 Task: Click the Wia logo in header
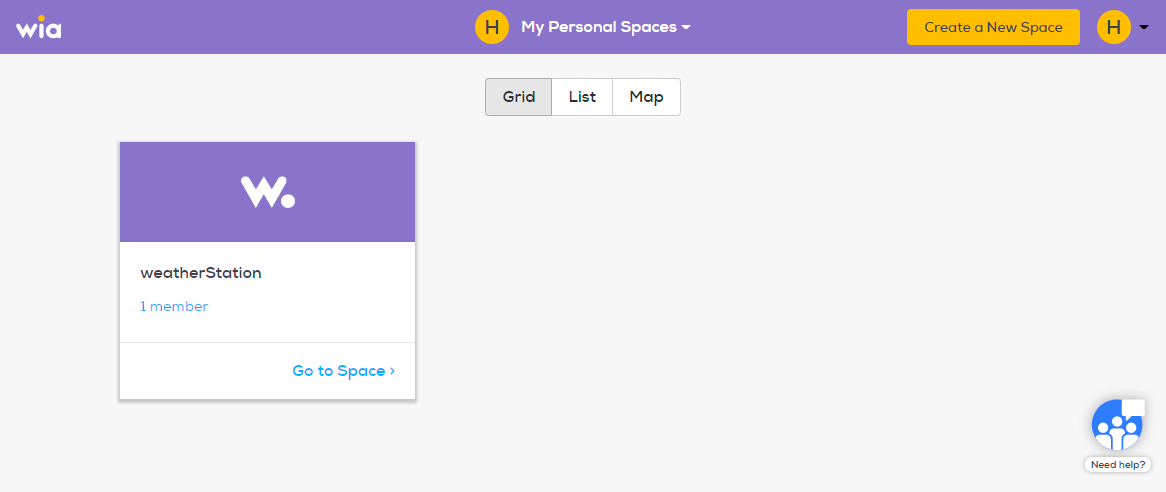pos(39,27)
